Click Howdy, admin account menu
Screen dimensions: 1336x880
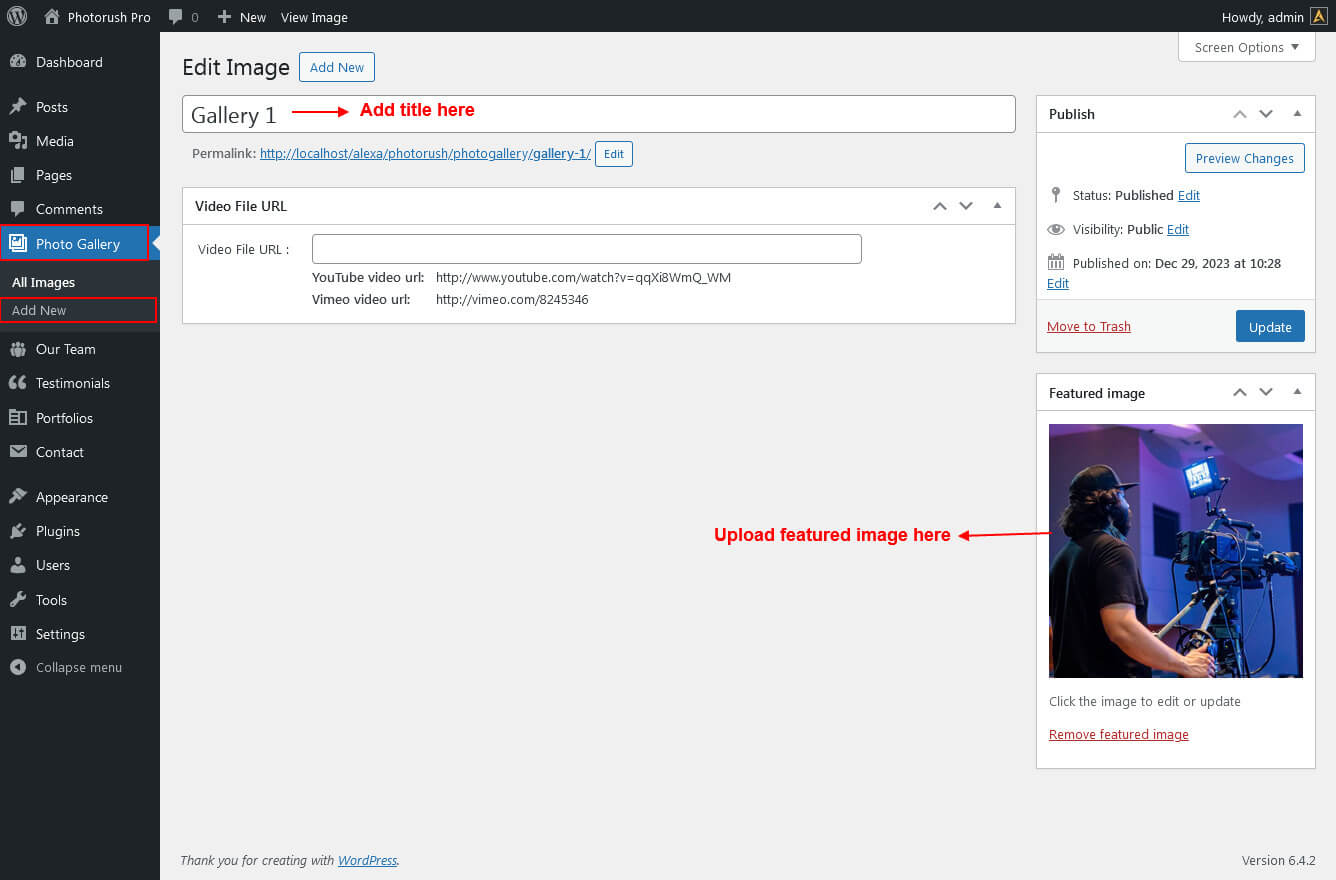[1275, 16]
